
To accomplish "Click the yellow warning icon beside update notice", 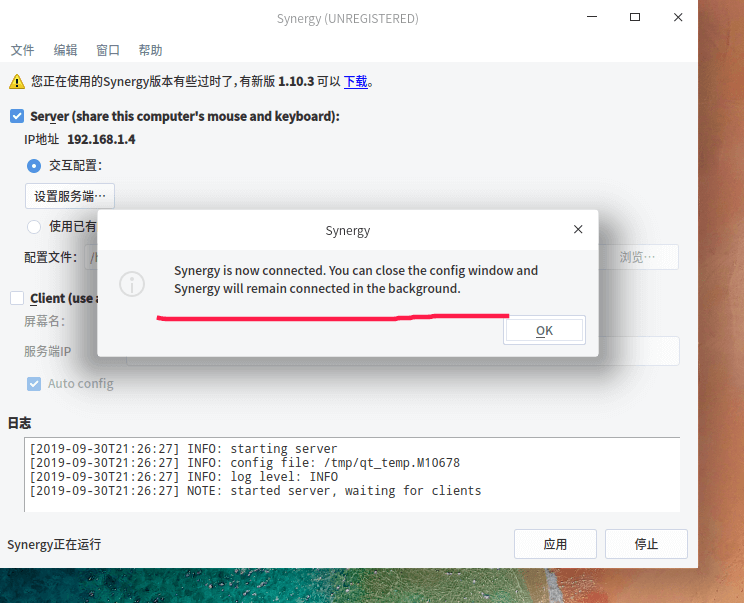I will click(x=17, y=82).
